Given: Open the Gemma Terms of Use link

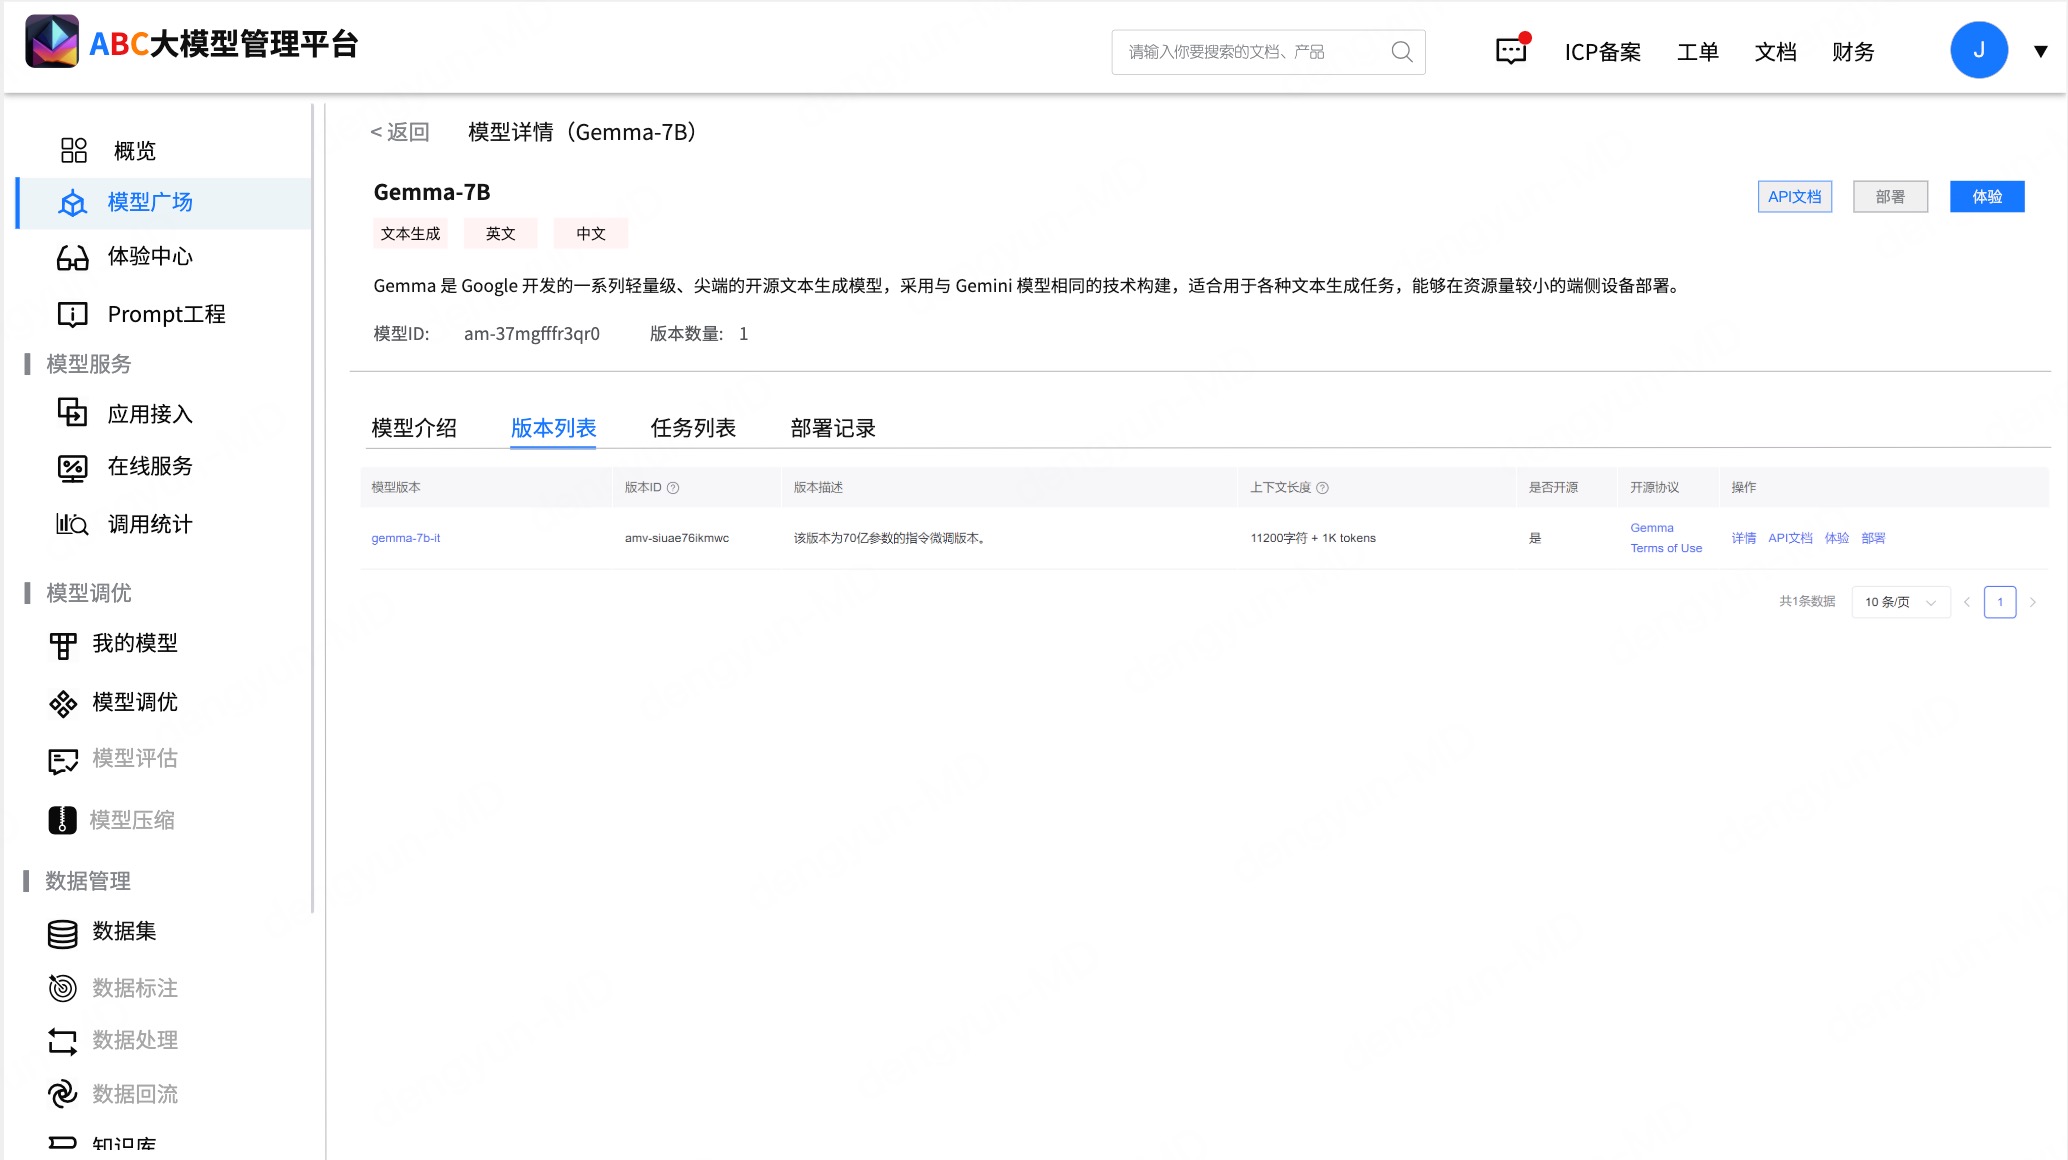Looking at the screenshot, I should point(1666,538).
